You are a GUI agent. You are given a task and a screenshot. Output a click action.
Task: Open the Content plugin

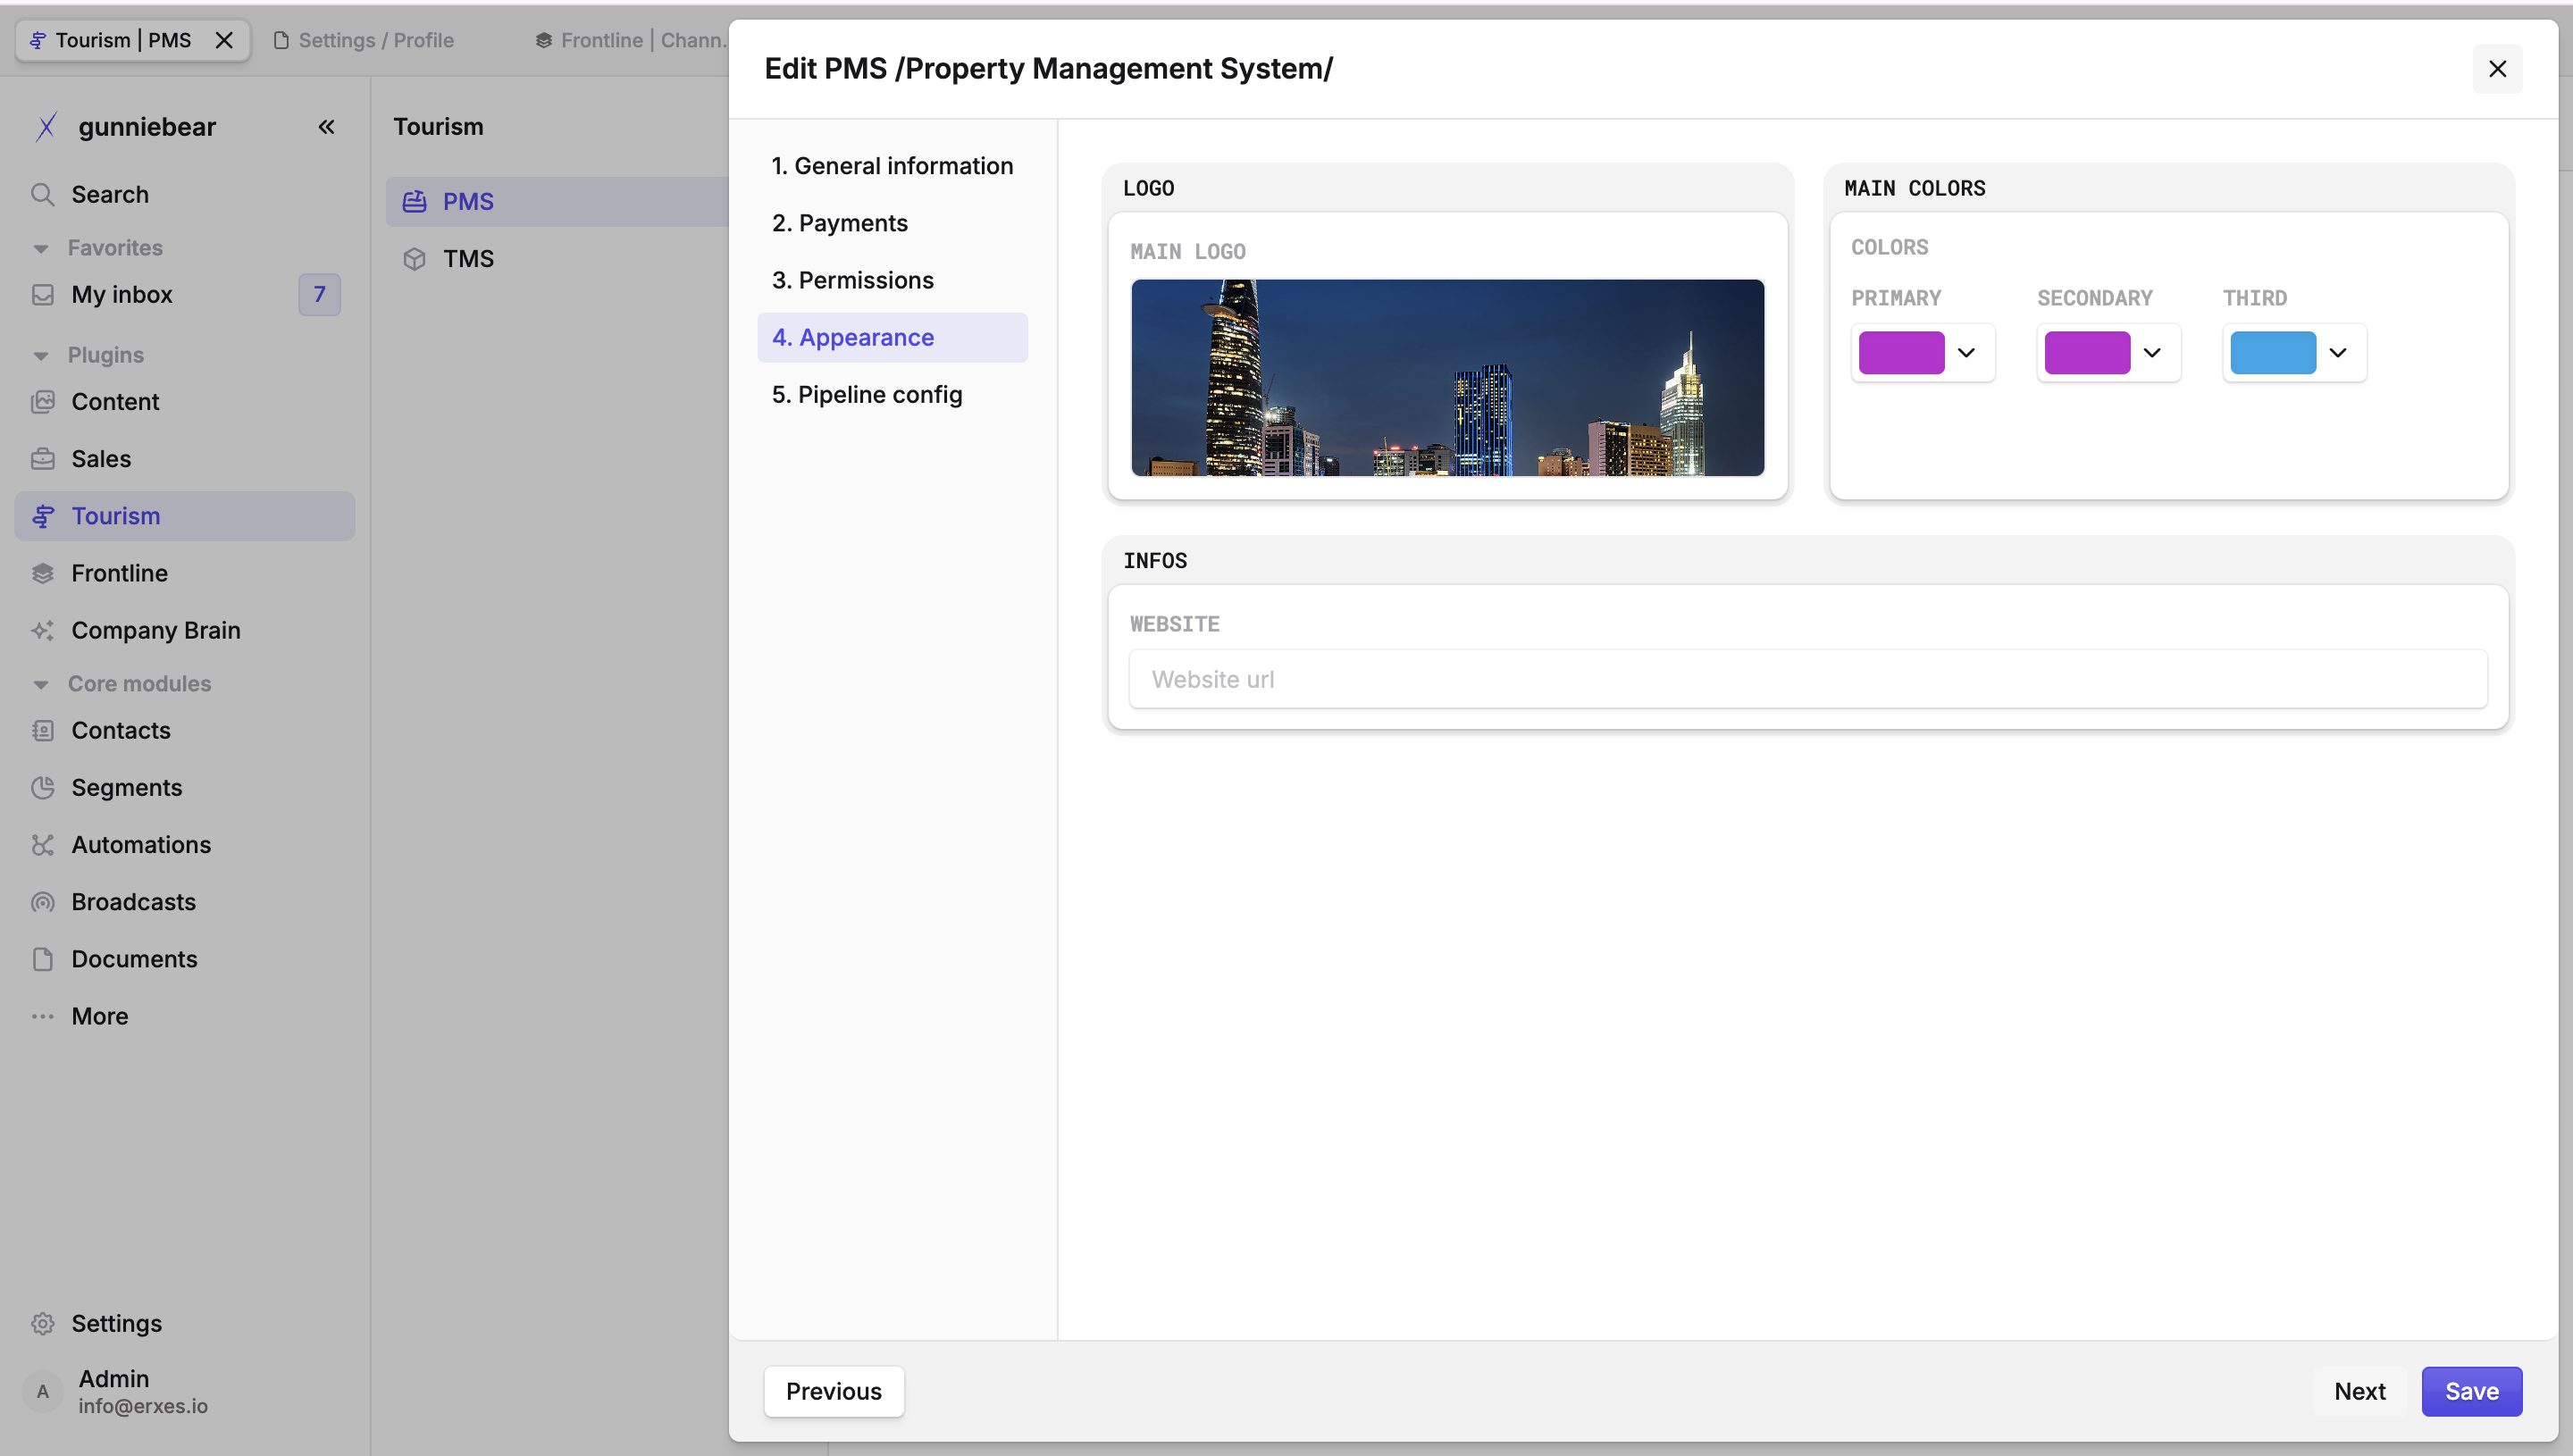point(185,402)
